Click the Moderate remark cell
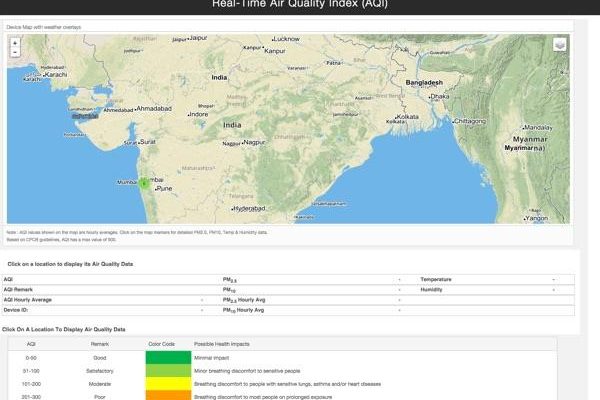The image size is (600, 400). click(99, 384)
